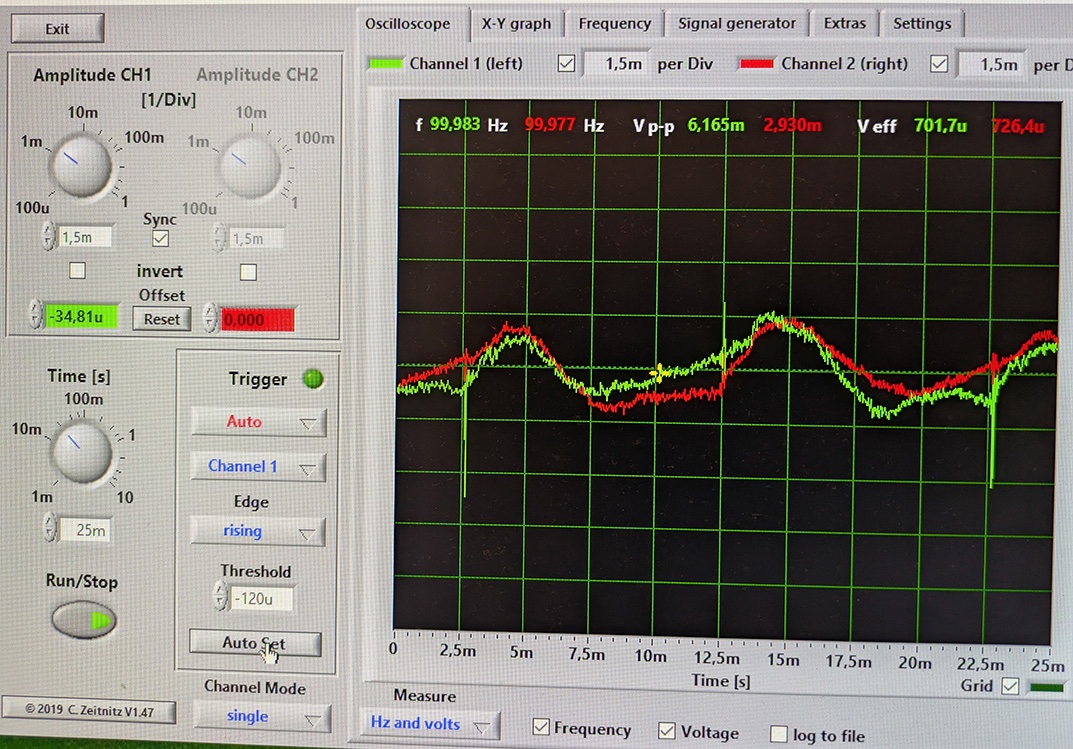The image size is (1073, 749).
Task: Toggle the Sync checkbox
Action: pyautogui.click(x=160, y=239)
